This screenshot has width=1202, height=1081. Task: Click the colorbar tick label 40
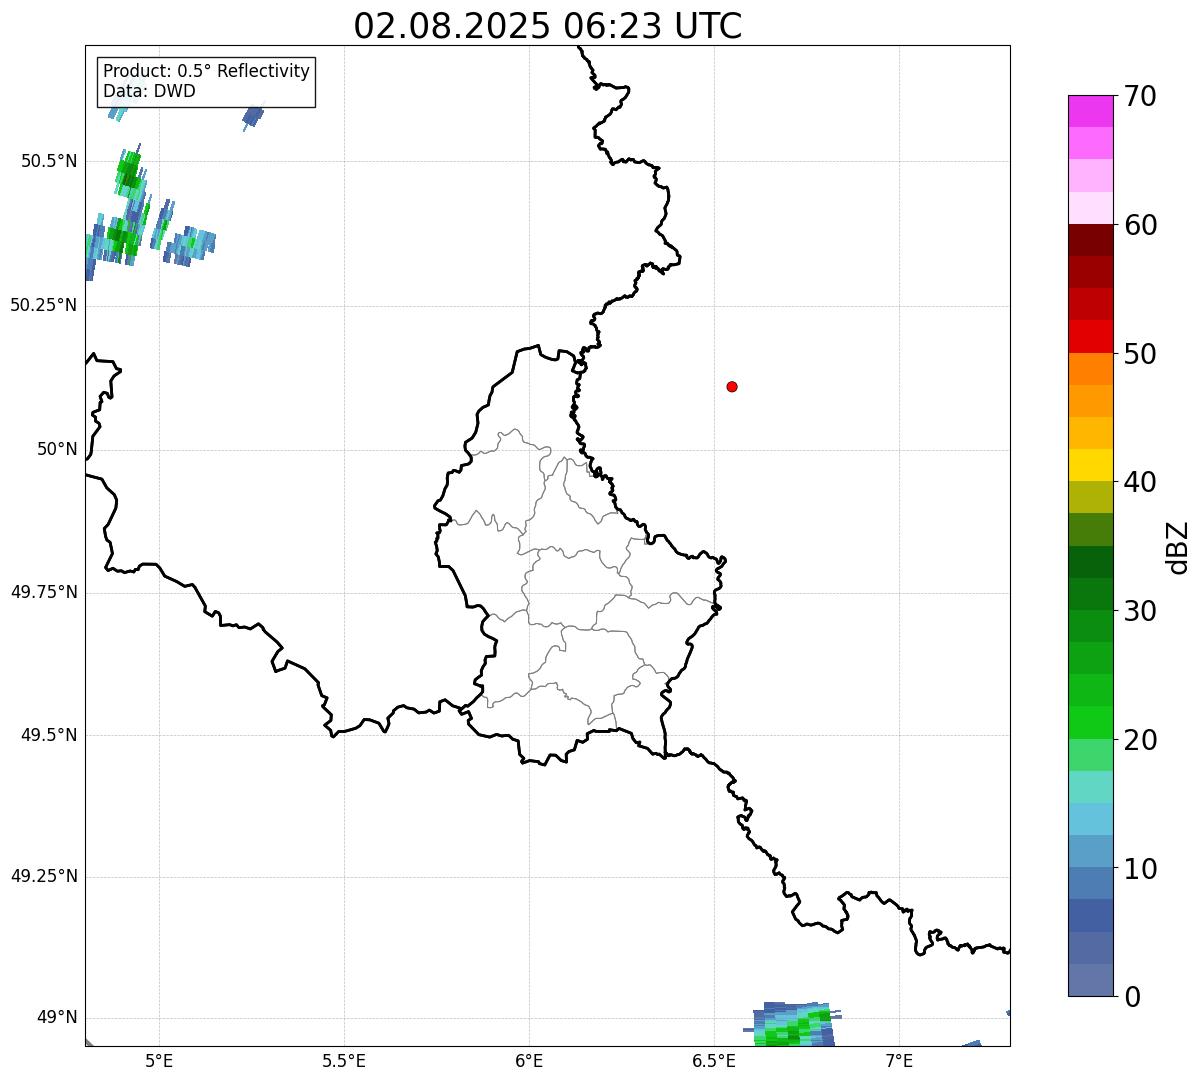(1140, 482)
